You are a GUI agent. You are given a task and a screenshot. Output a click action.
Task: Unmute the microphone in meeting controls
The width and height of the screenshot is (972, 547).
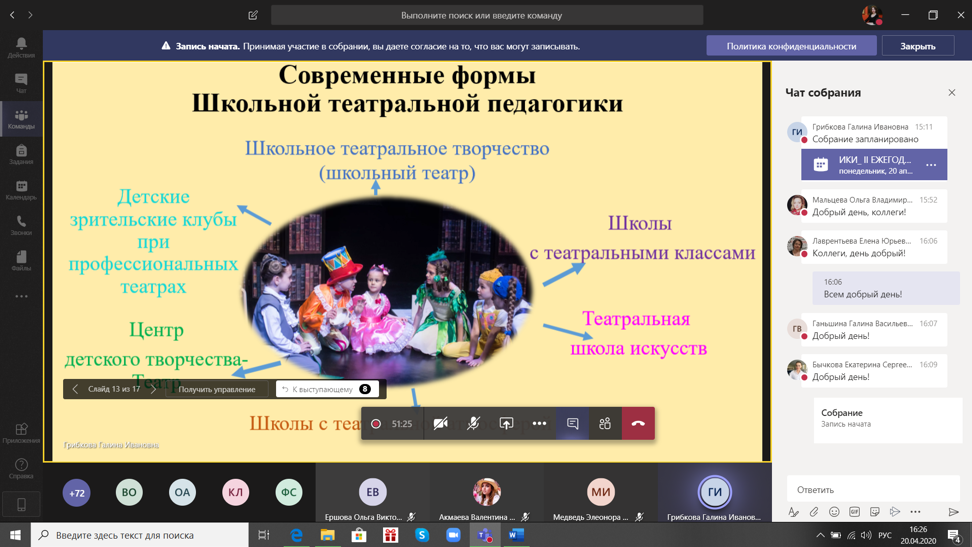473,424
